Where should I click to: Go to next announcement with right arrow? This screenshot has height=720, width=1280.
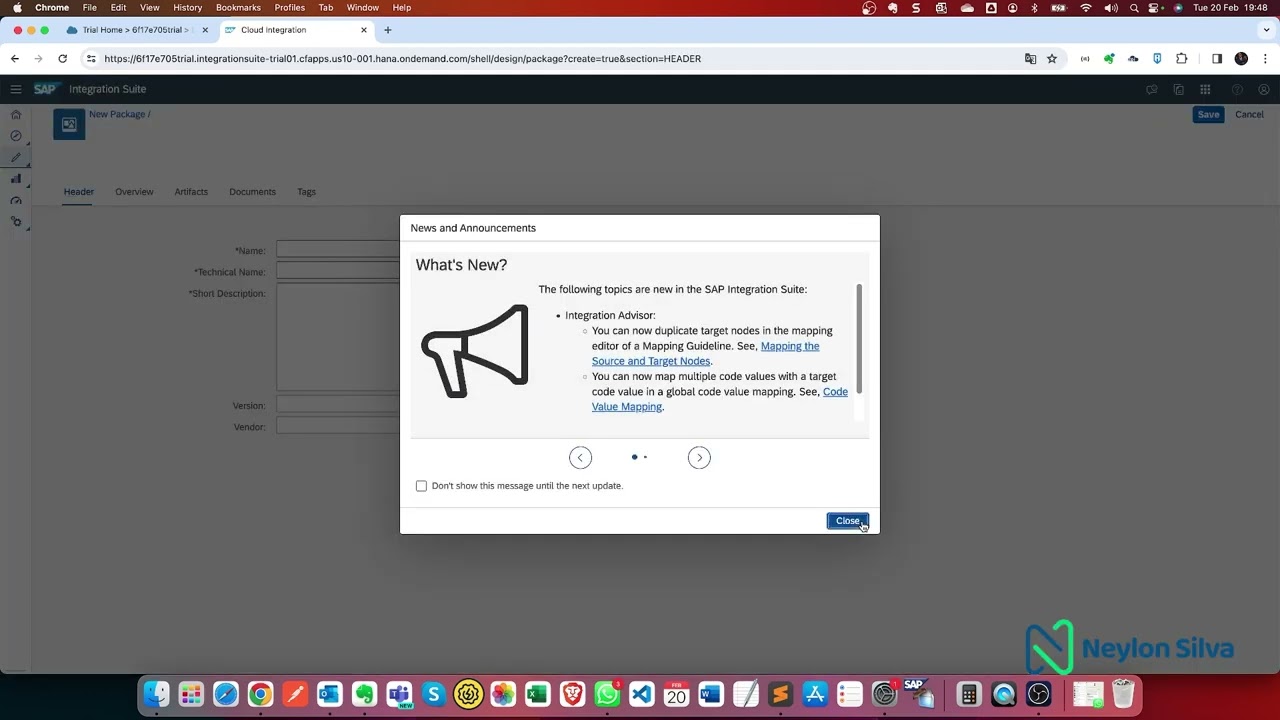[699, 457]
